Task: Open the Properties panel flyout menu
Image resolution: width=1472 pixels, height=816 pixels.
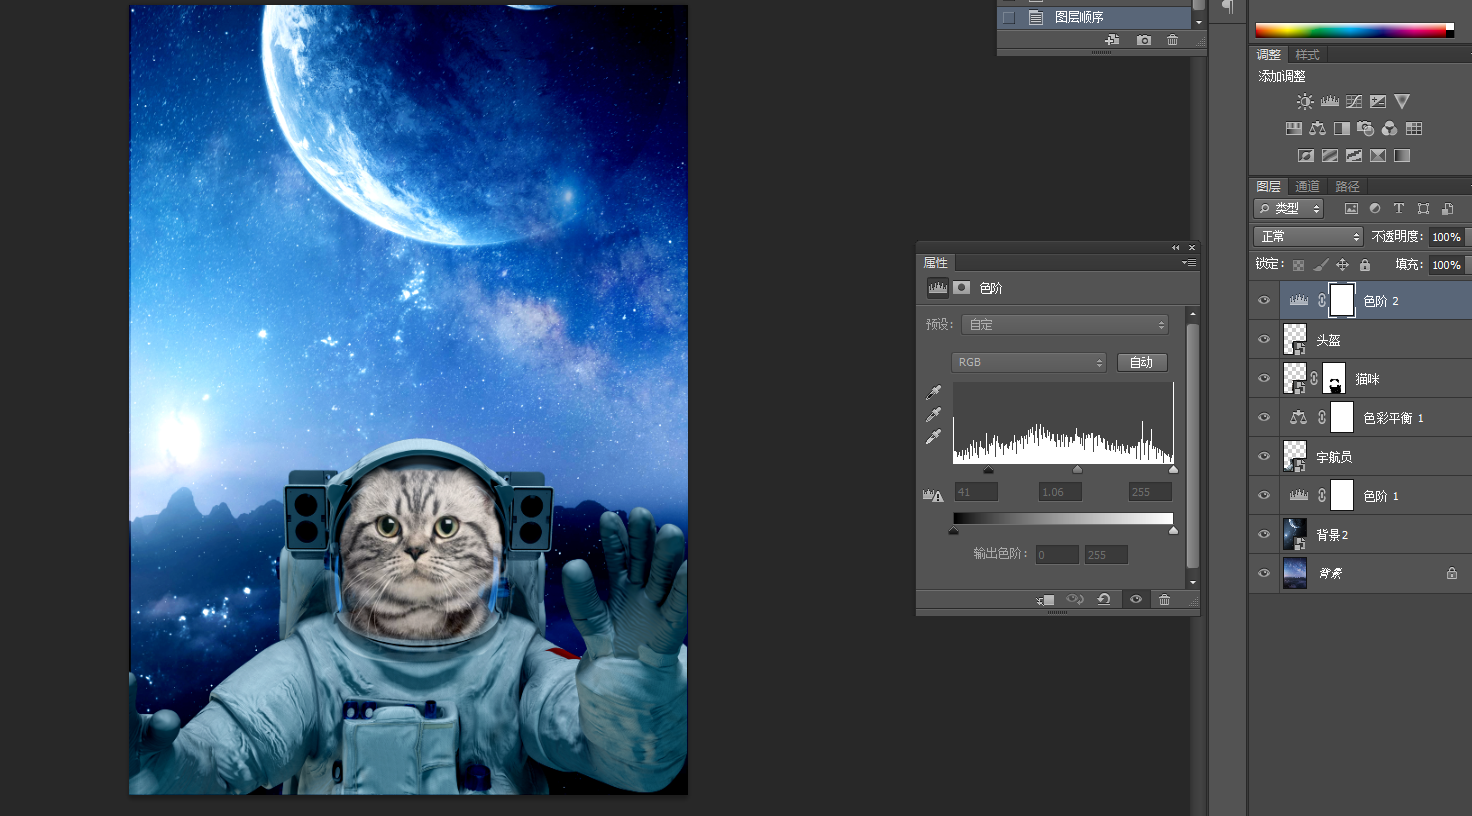Action: [1189, 263]
